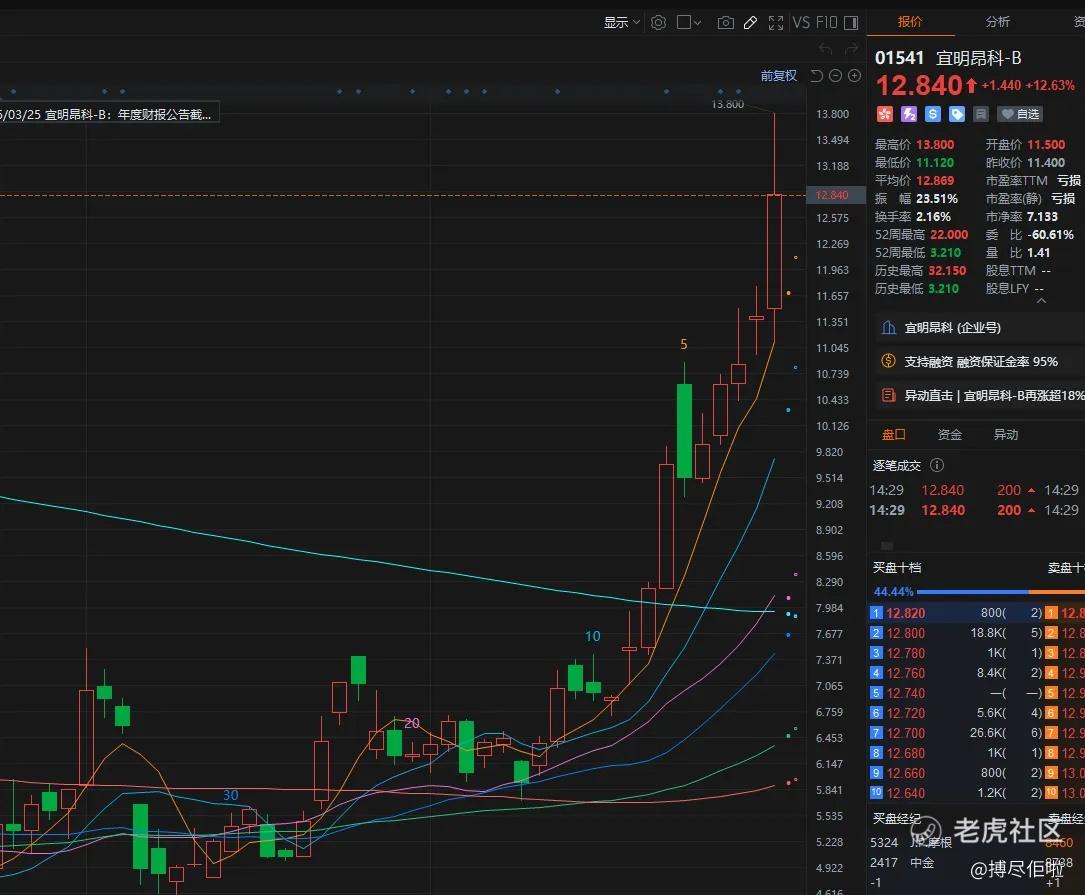Click info icon beside 逐笔成交
1085x895 pixels.
pos(937,465)
